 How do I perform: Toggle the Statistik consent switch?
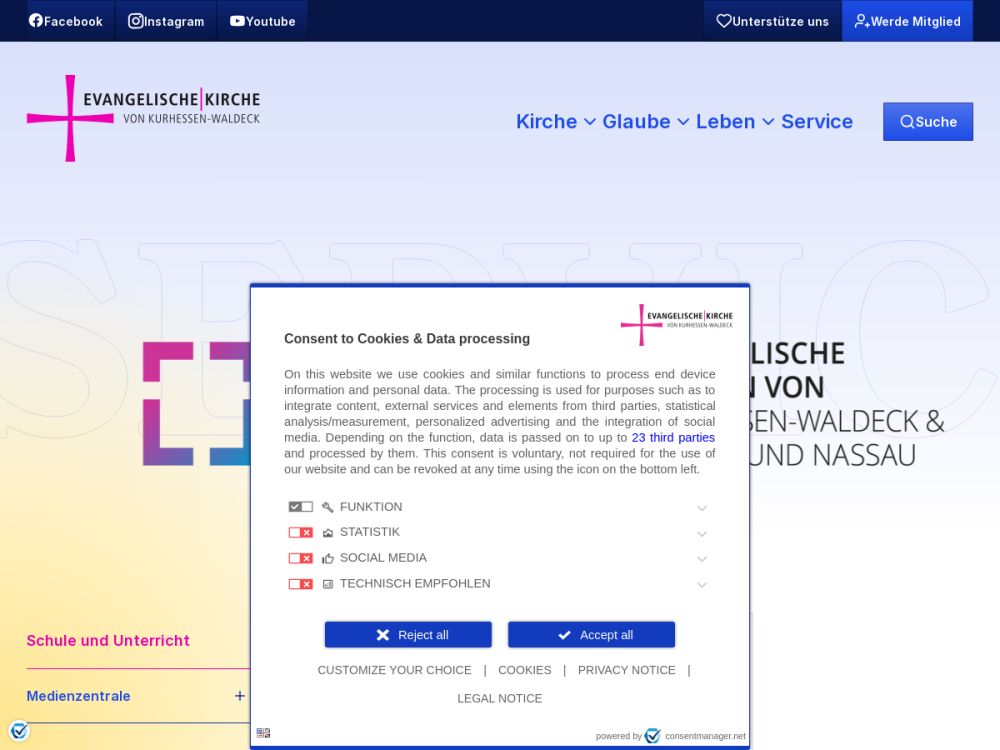(x=300, y=533)
